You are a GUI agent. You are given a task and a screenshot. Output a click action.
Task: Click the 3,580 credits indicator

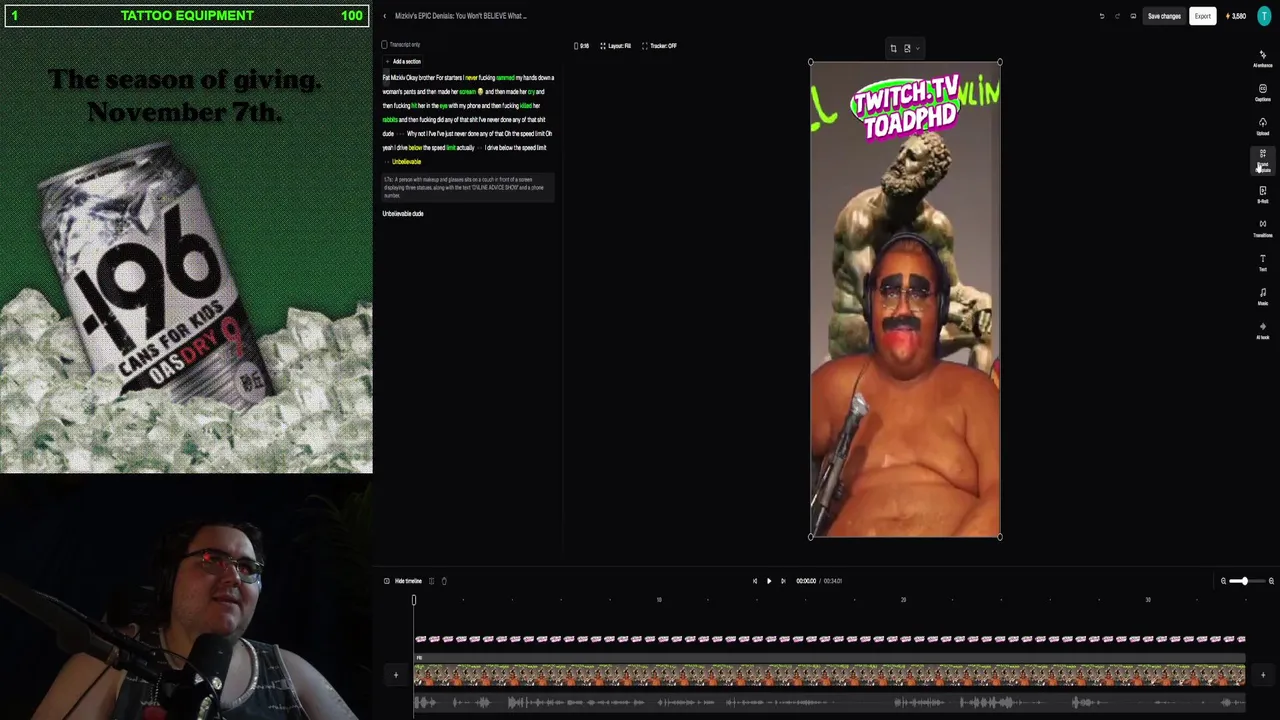(1236, 16)
